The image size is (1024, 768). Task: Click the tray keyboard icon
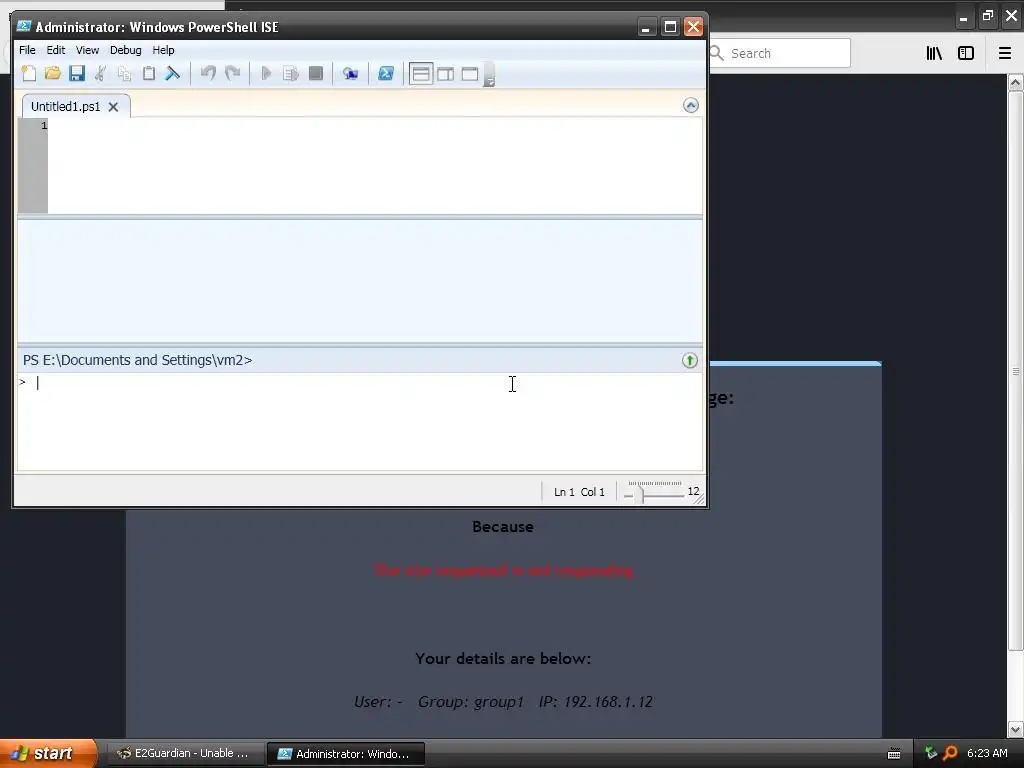[894, 754]
